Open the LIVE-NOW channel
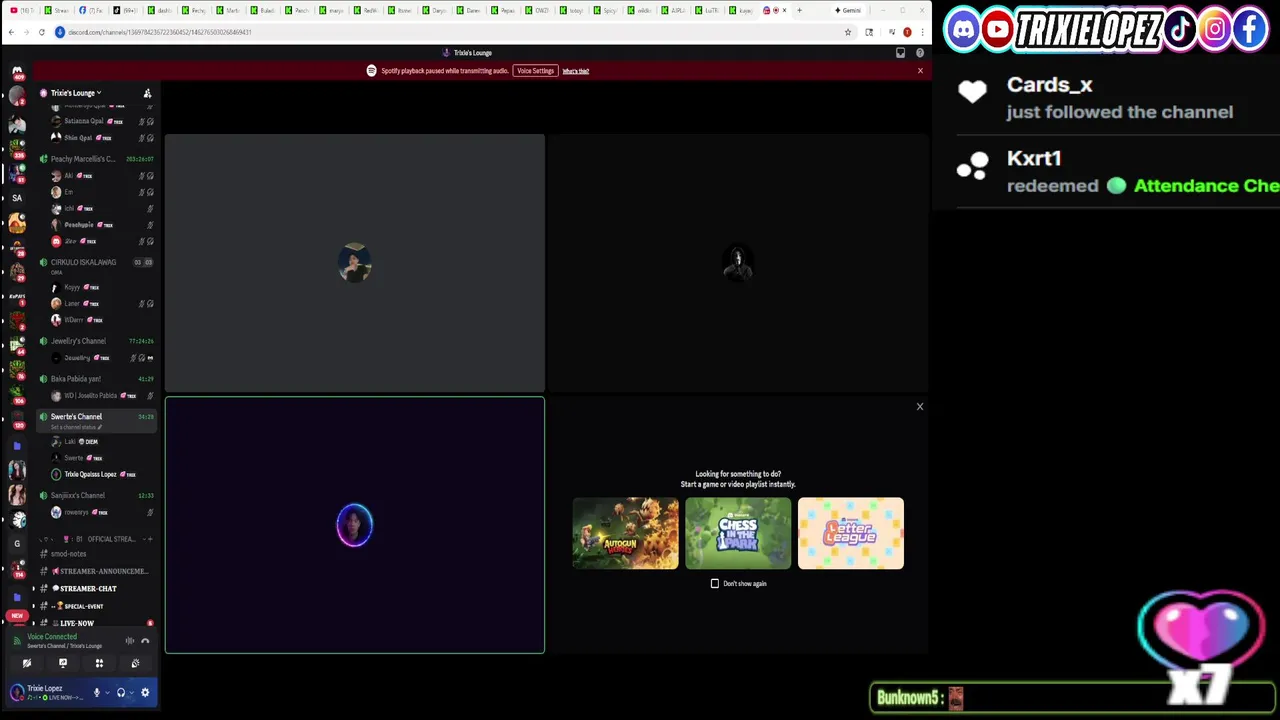Image resolution: width=1280 pixels, height=720 pixels. pyautogui.click(x=96, y=623)
